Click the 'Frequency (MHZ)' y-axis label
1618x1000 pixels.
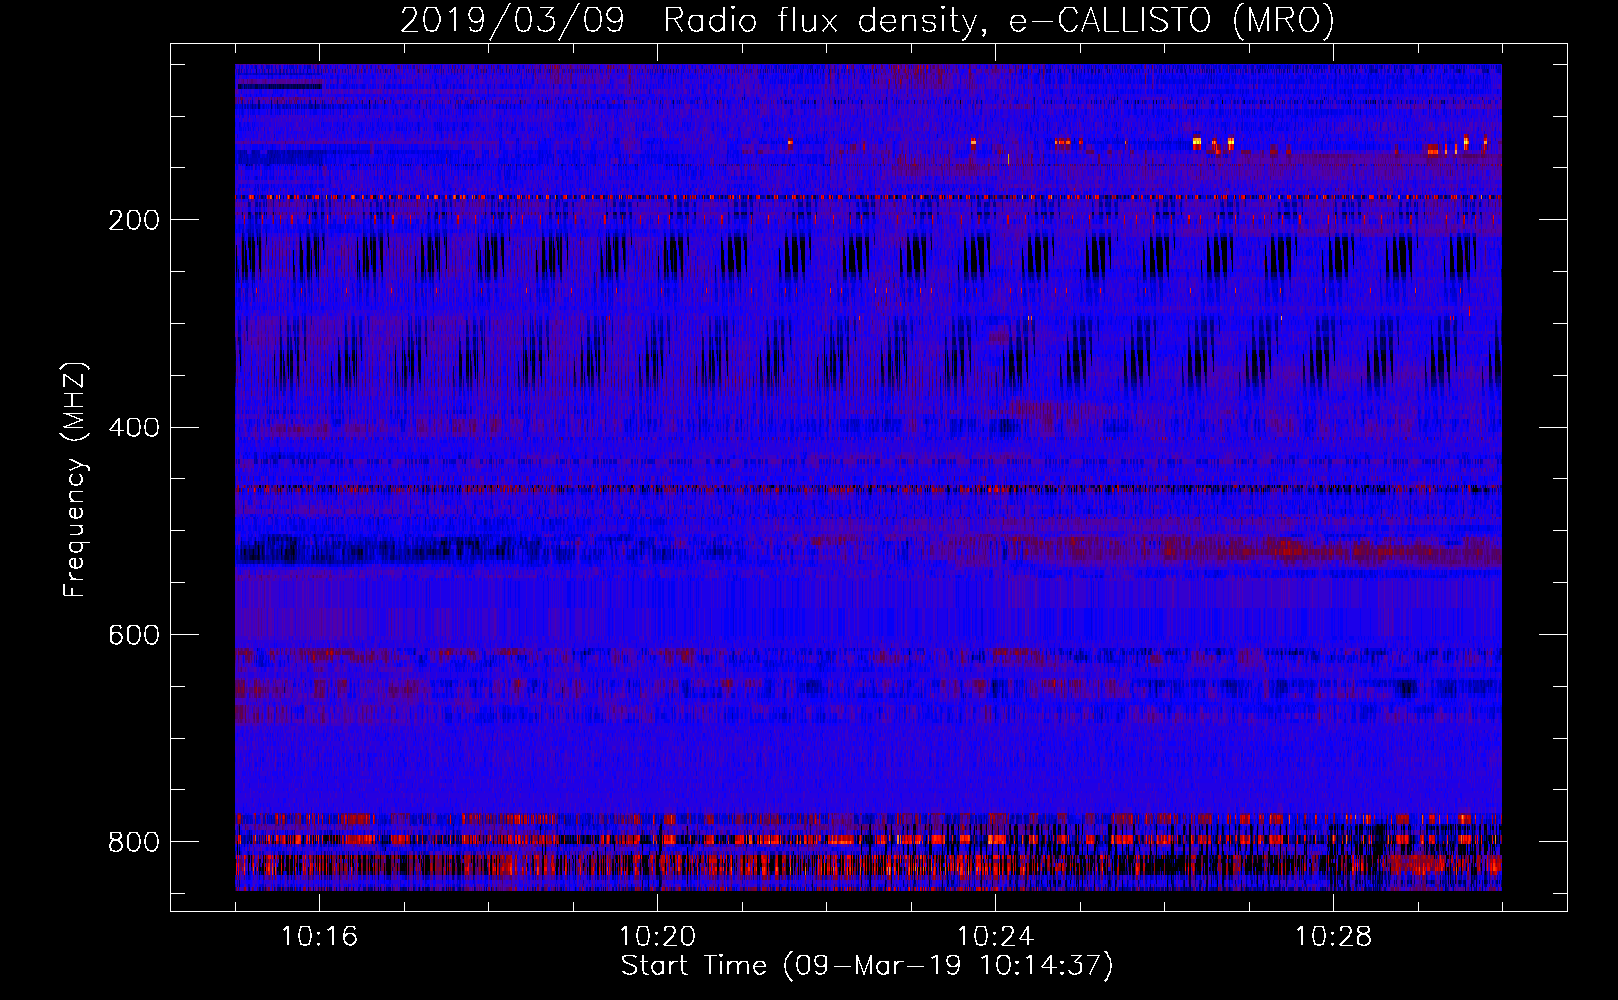pyautogui.click(x=75, y=480)
